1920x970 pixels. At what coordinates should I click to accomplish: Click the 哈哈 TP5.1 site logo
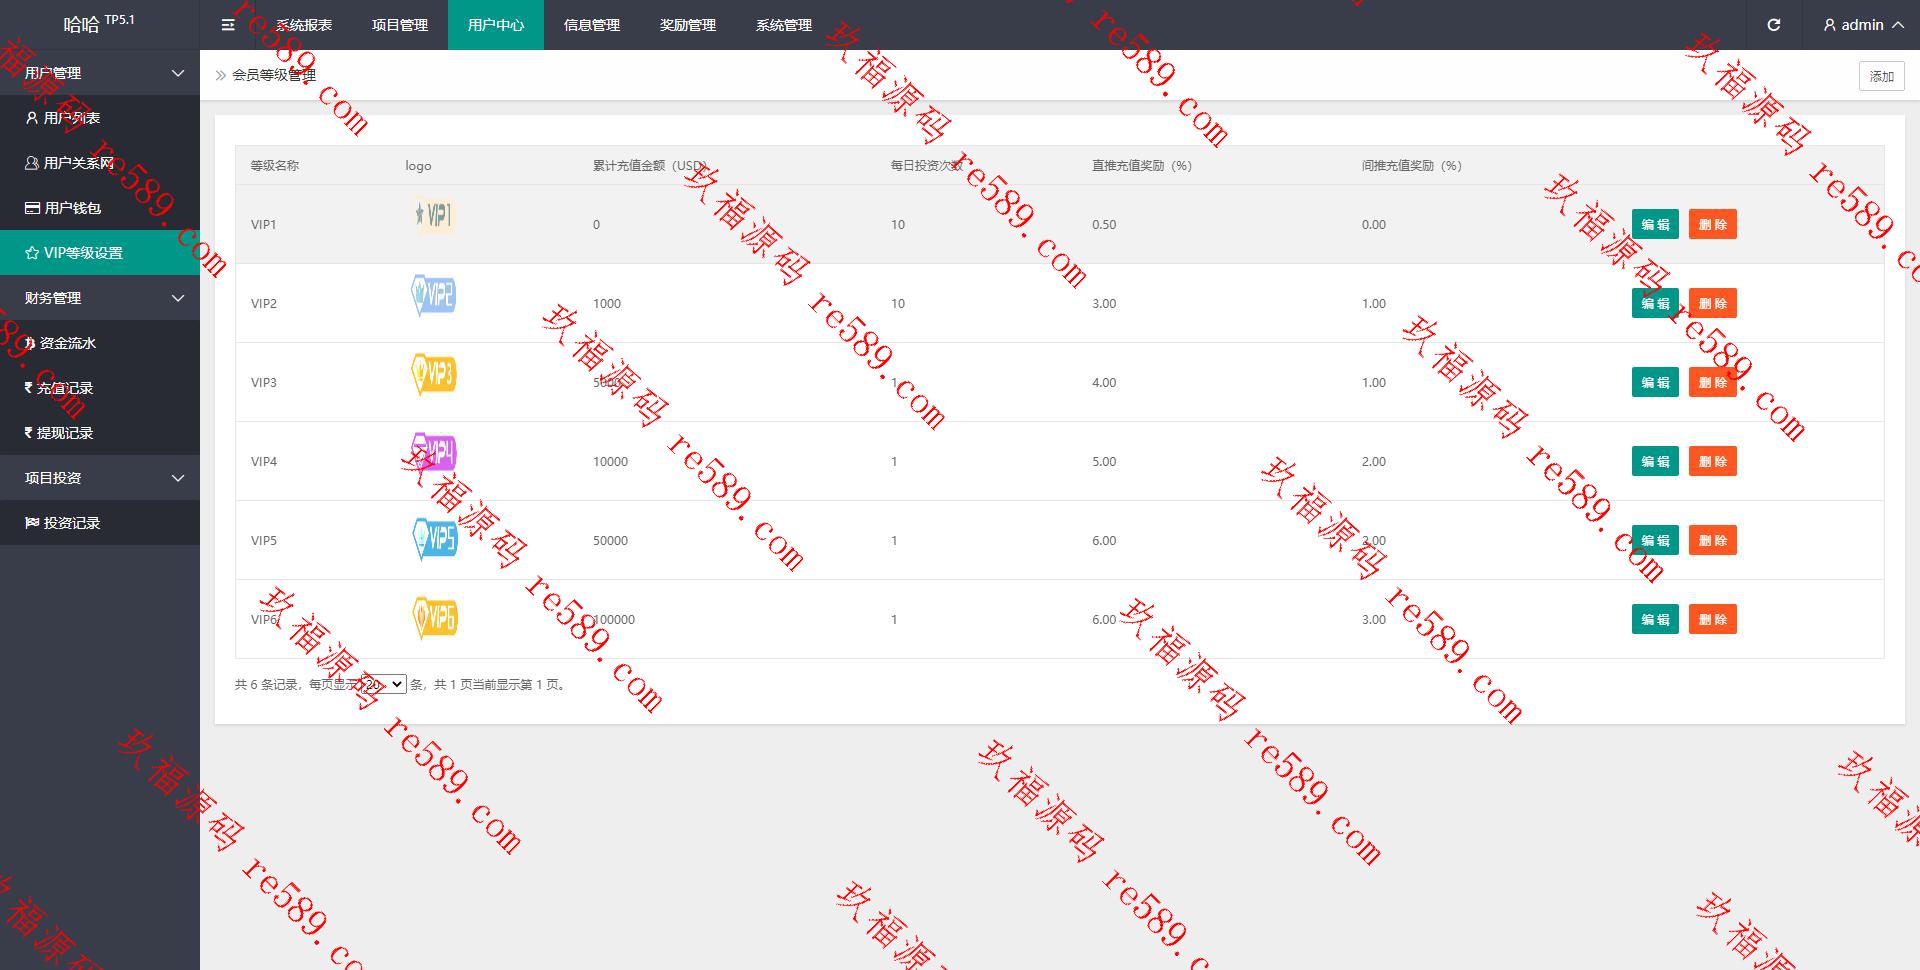coord(99,23)
